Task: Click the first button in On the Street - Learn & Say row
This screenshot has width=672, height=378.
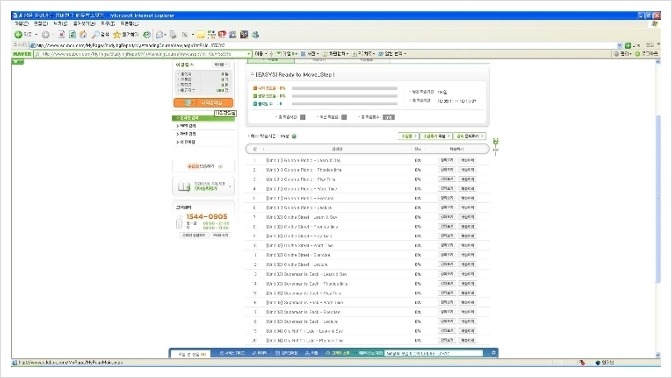Action: tap(447, 217)
